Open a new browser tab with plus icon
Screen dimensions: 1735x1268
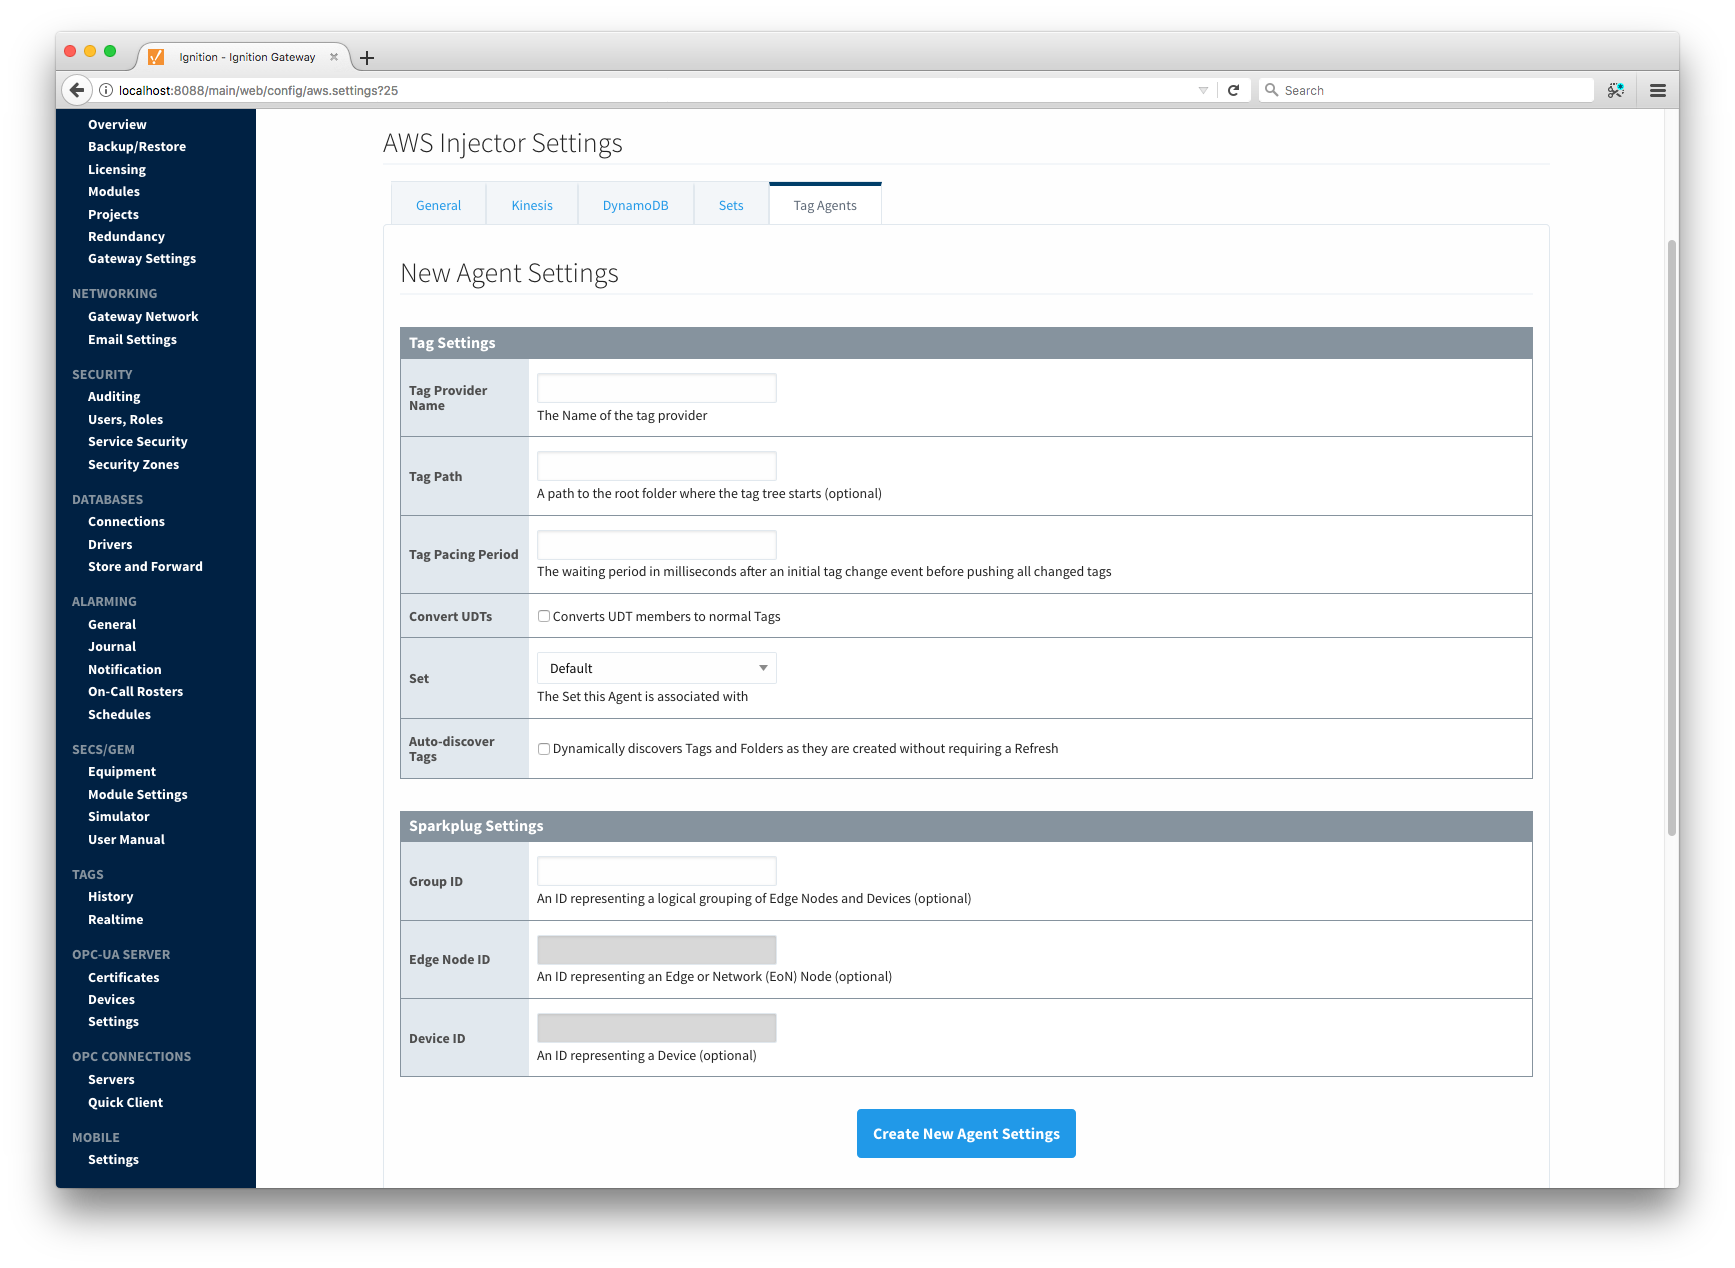pos(367,58)
